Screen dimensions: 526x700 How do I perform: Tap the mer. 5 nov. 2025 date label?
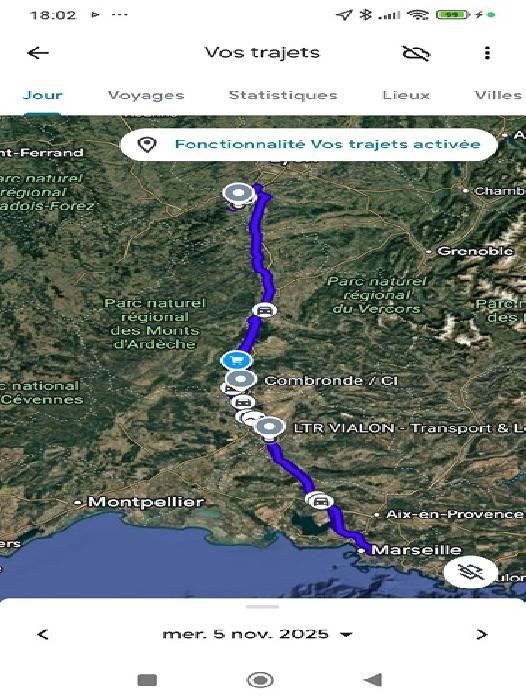[245, 634]
